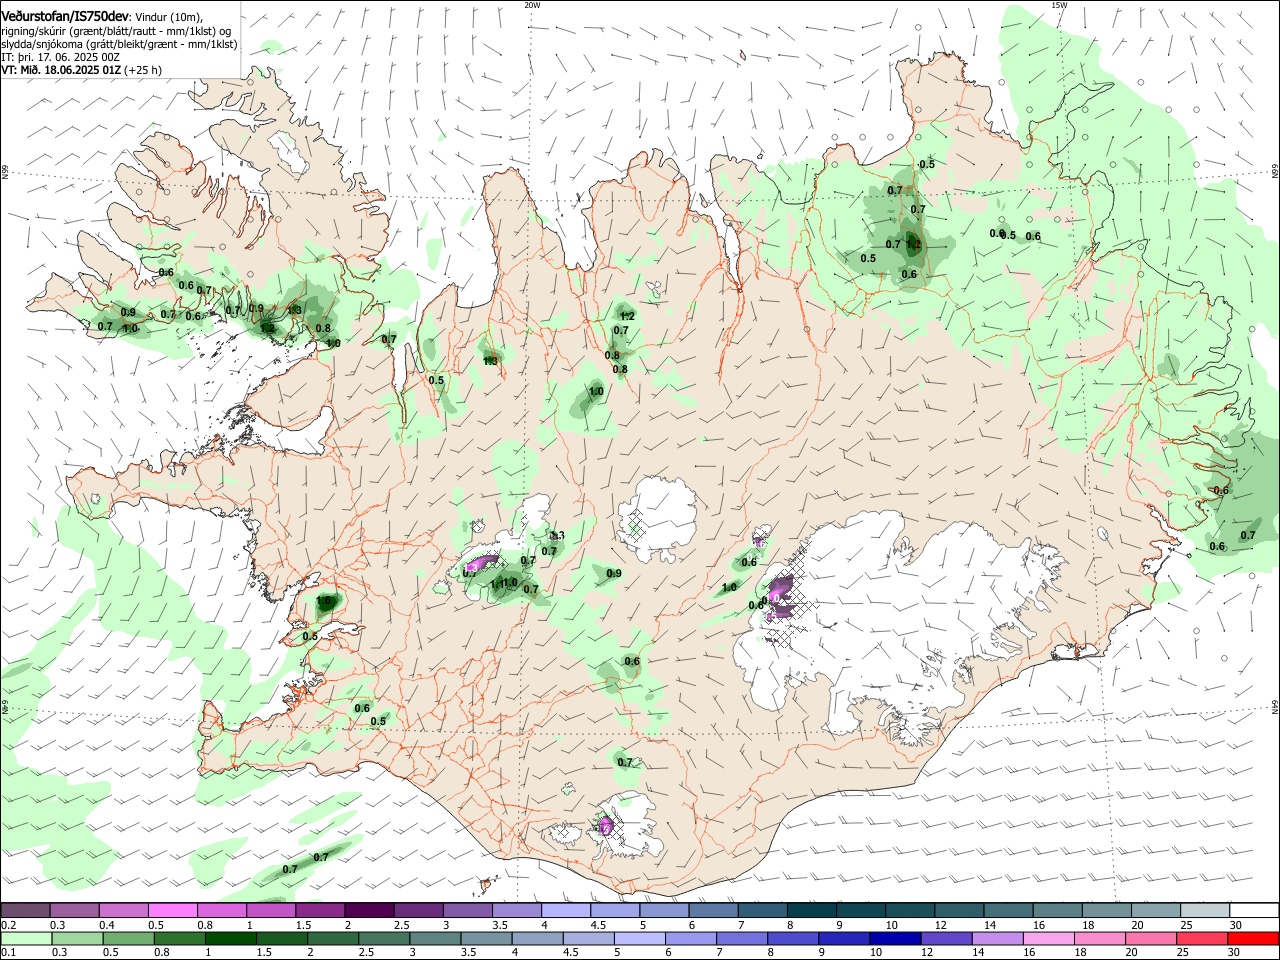Pick the light pink 16–18 rain swatch

point(1047,938)
